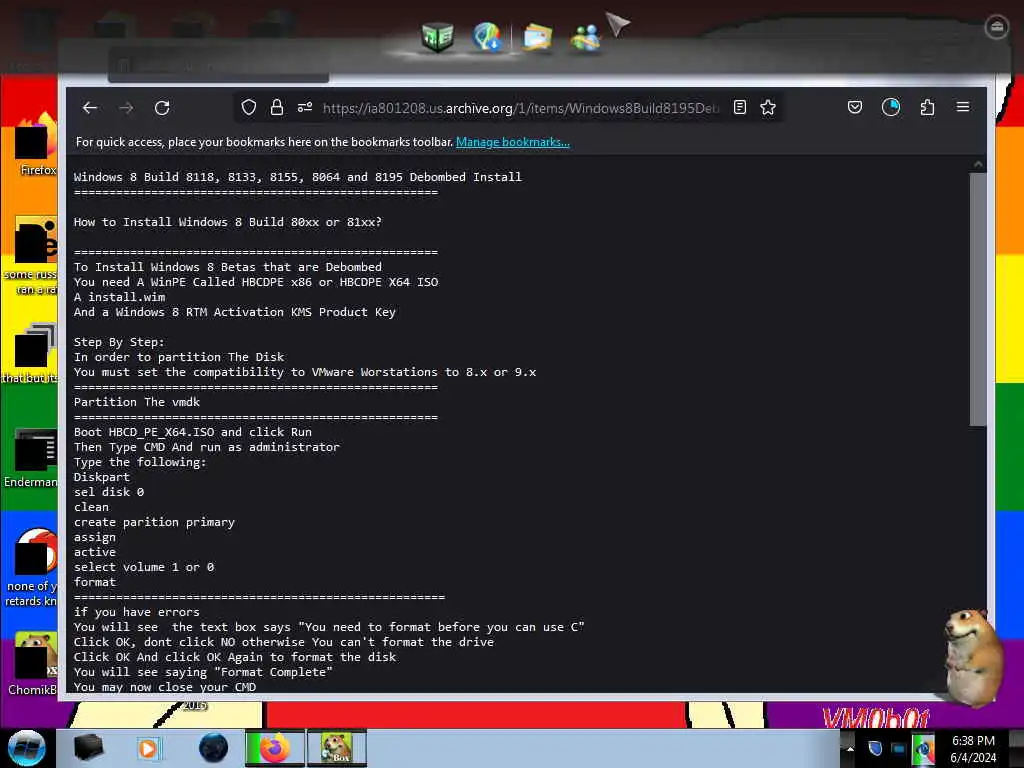Click the 'format' command line
The image size is (1024, 768).
point(95,583)
